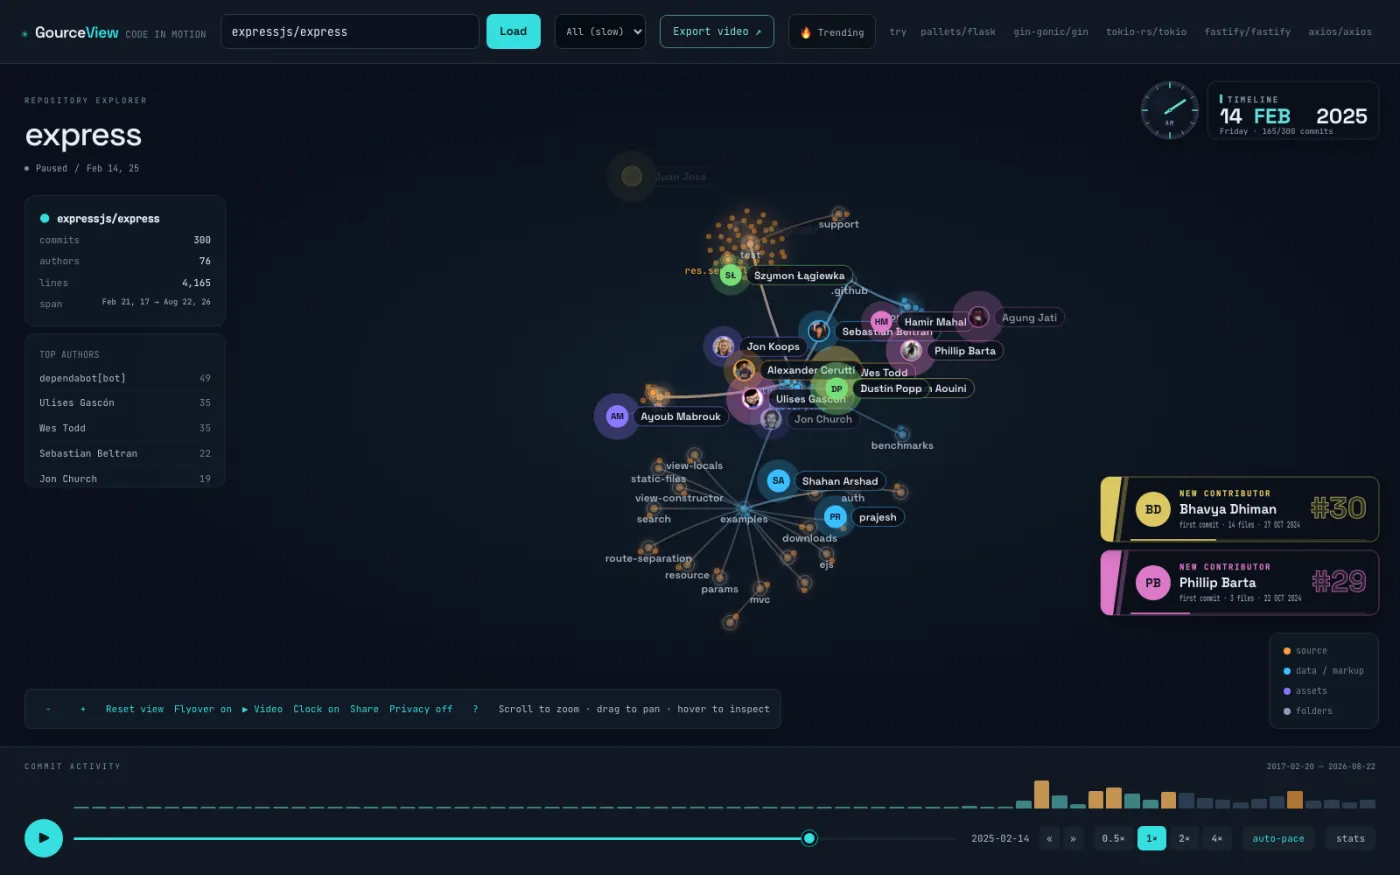Toggle Flyover on

(x=203, y=709)
